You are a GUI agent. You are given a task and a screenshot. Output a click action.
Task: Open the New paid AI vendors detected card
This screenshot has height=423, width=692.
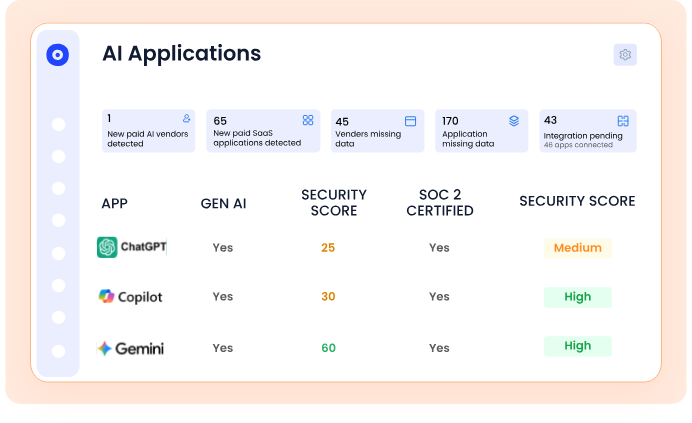click(148, 131)
